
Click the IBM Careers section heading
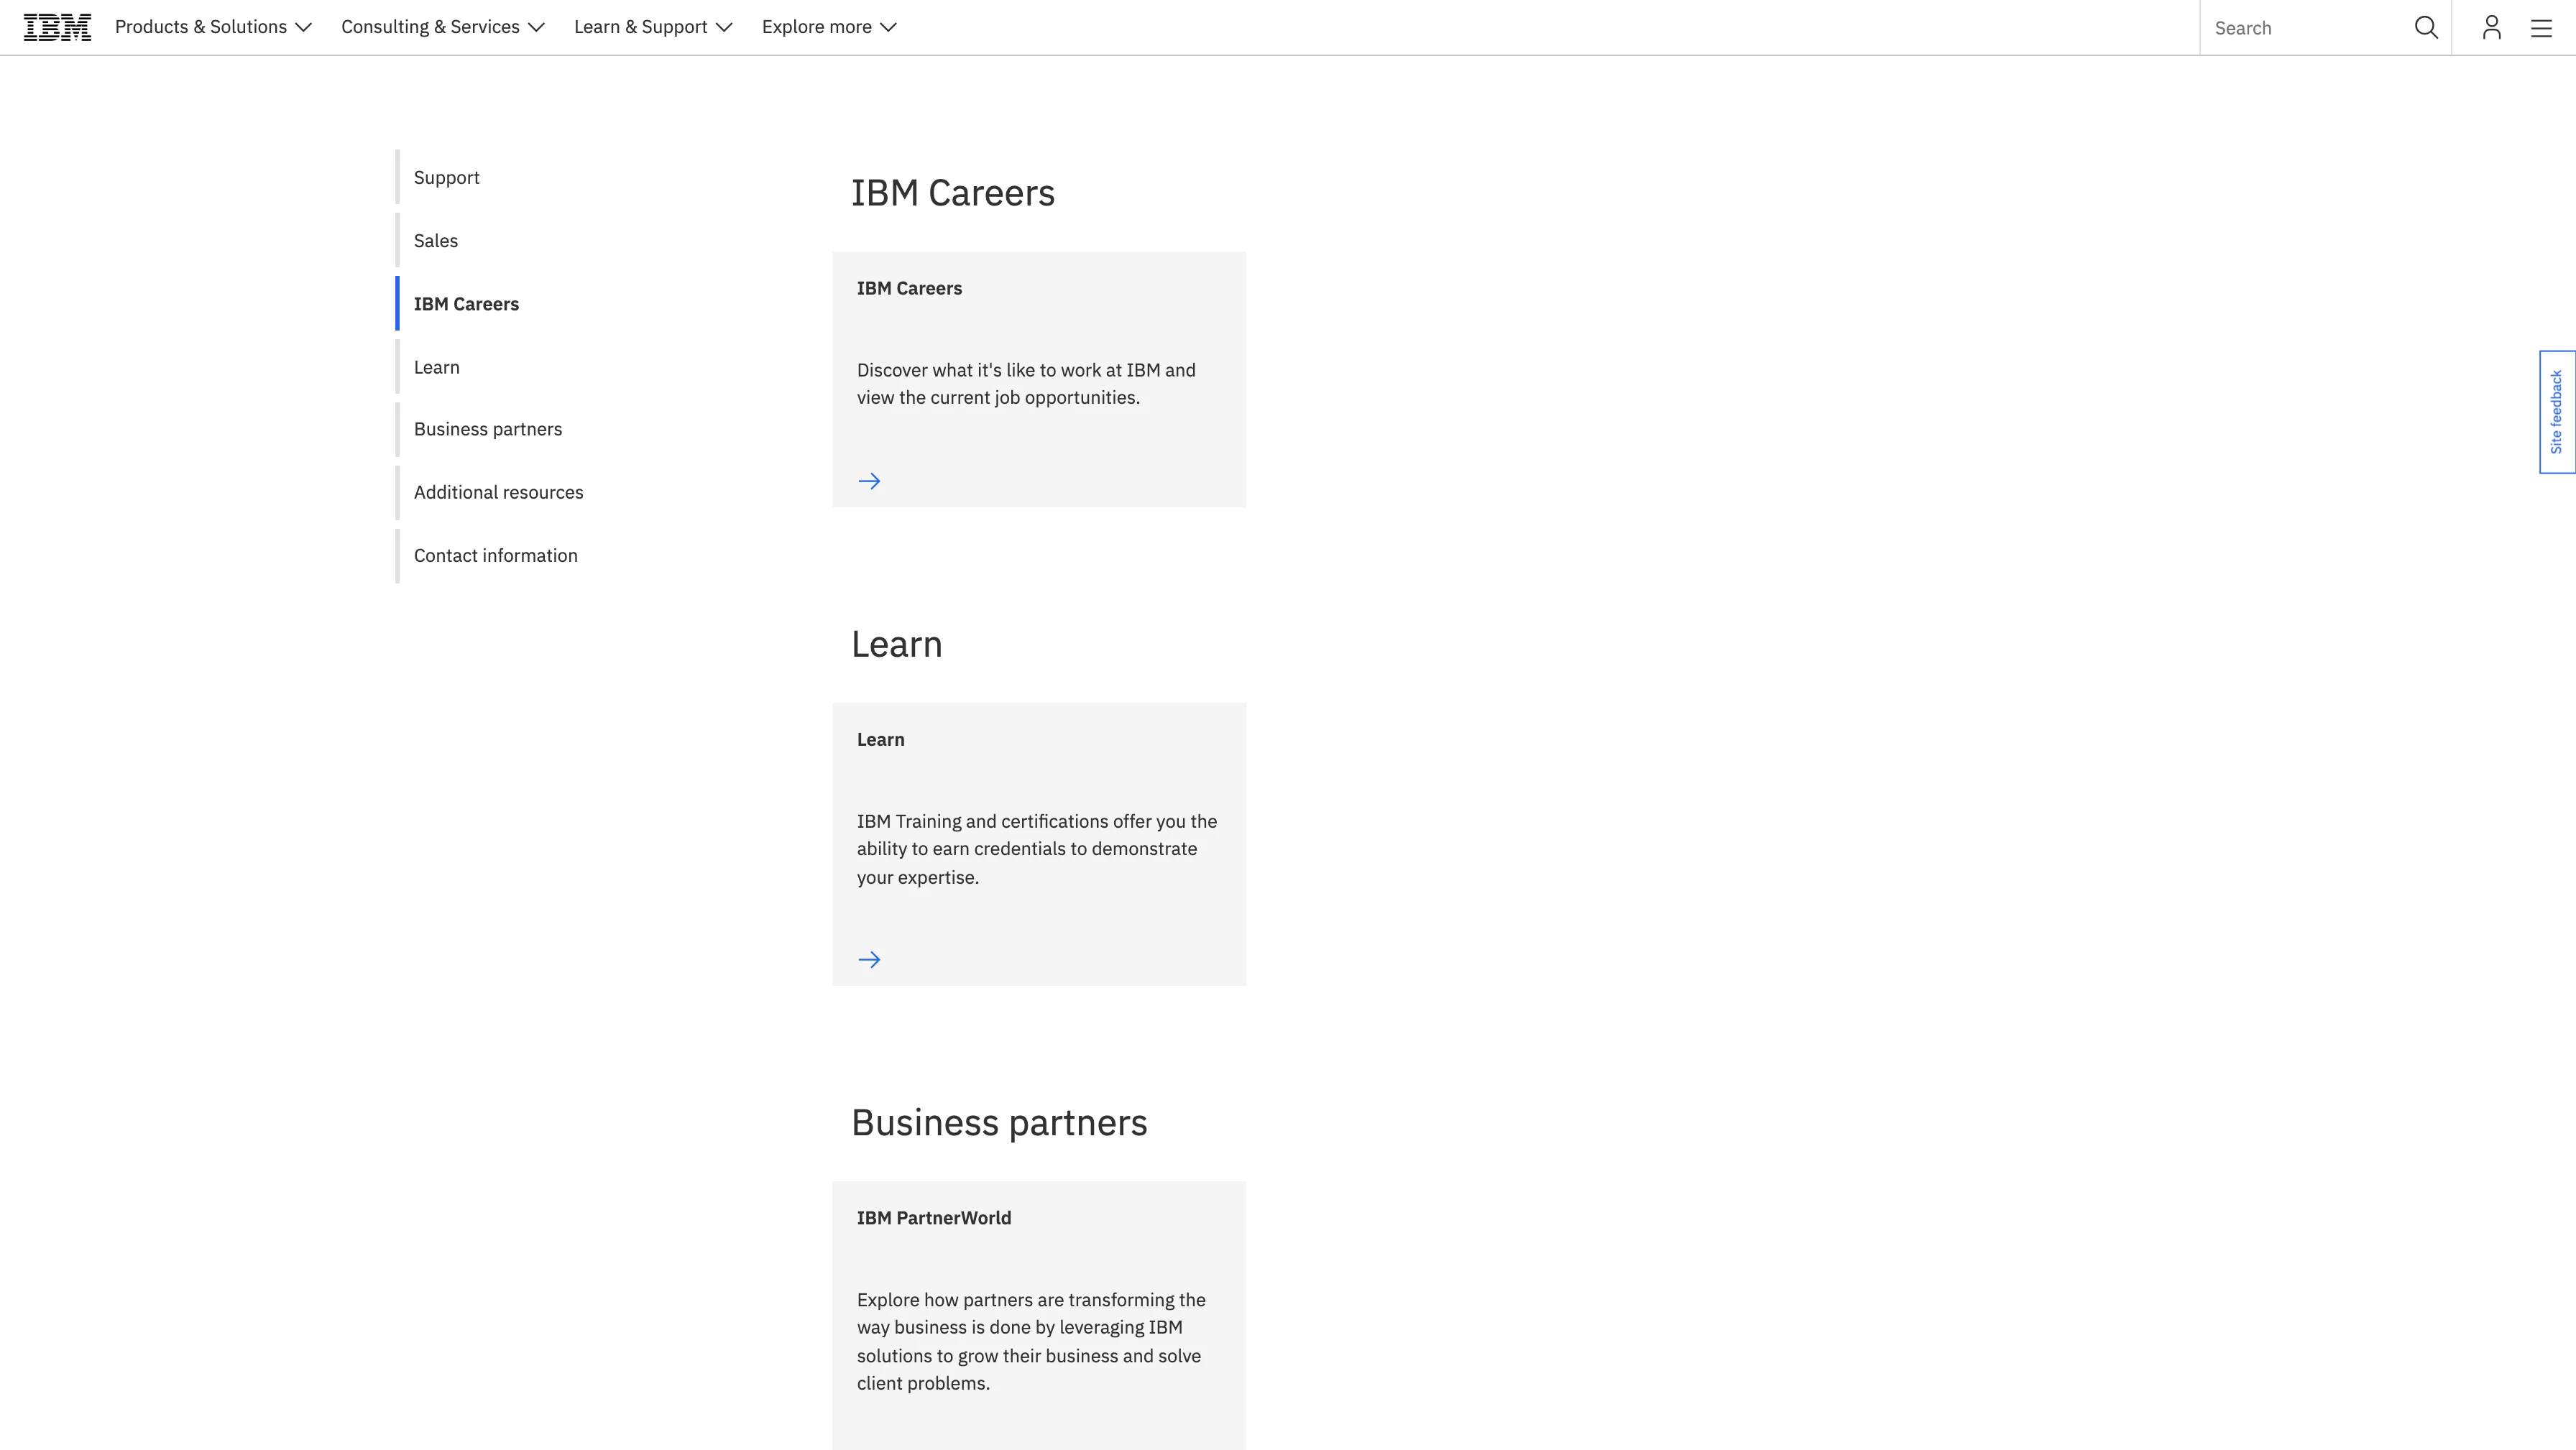point(953,193)
